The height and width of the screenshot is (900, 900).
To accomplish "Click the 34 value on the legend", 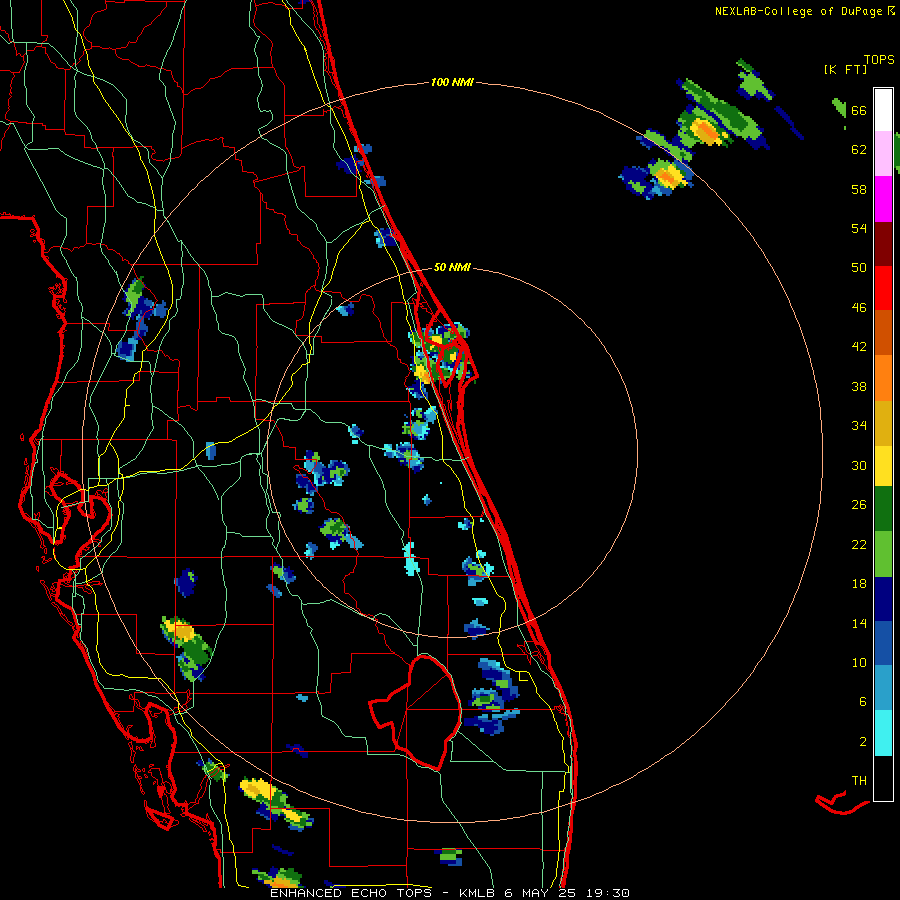I will pyautogui.click(x=859, y=426).
